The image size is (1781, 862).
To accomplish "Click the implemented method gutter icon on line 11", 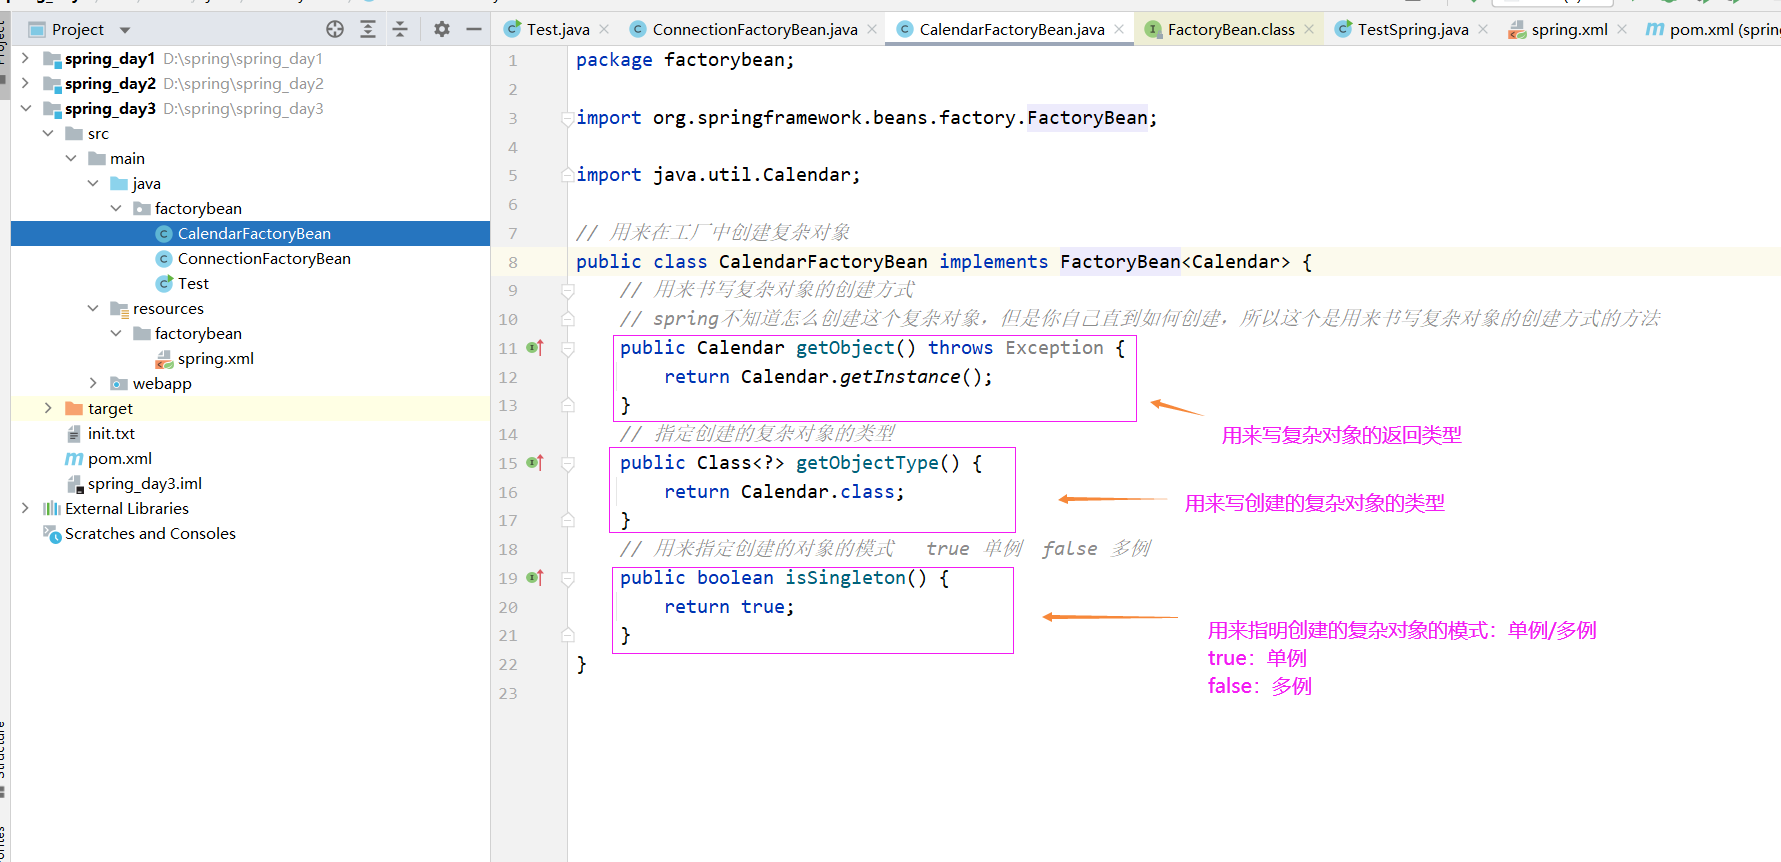I will click(535, 348).
